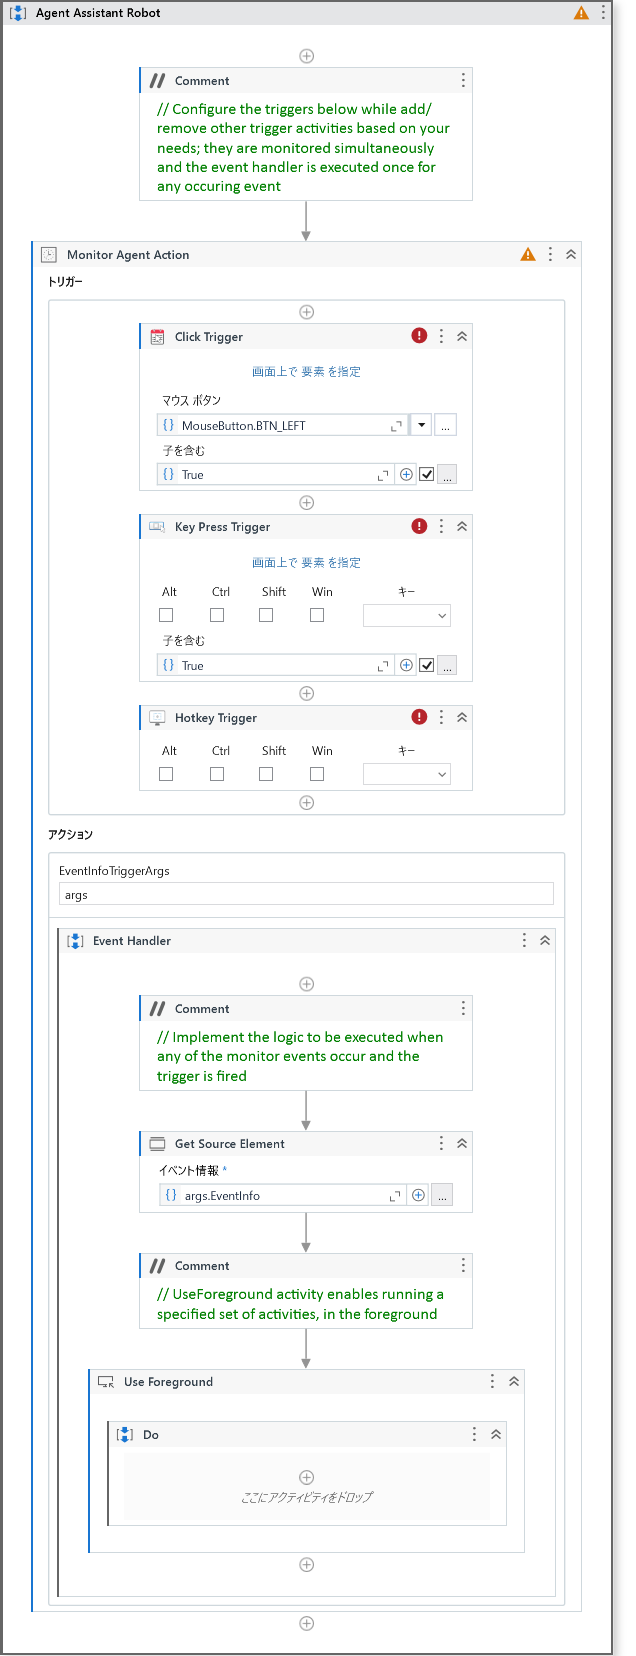This screenshot has width=636, height=1656.
Task: Open key dropdown in Key Press Trigger
Action: (407, 616)
